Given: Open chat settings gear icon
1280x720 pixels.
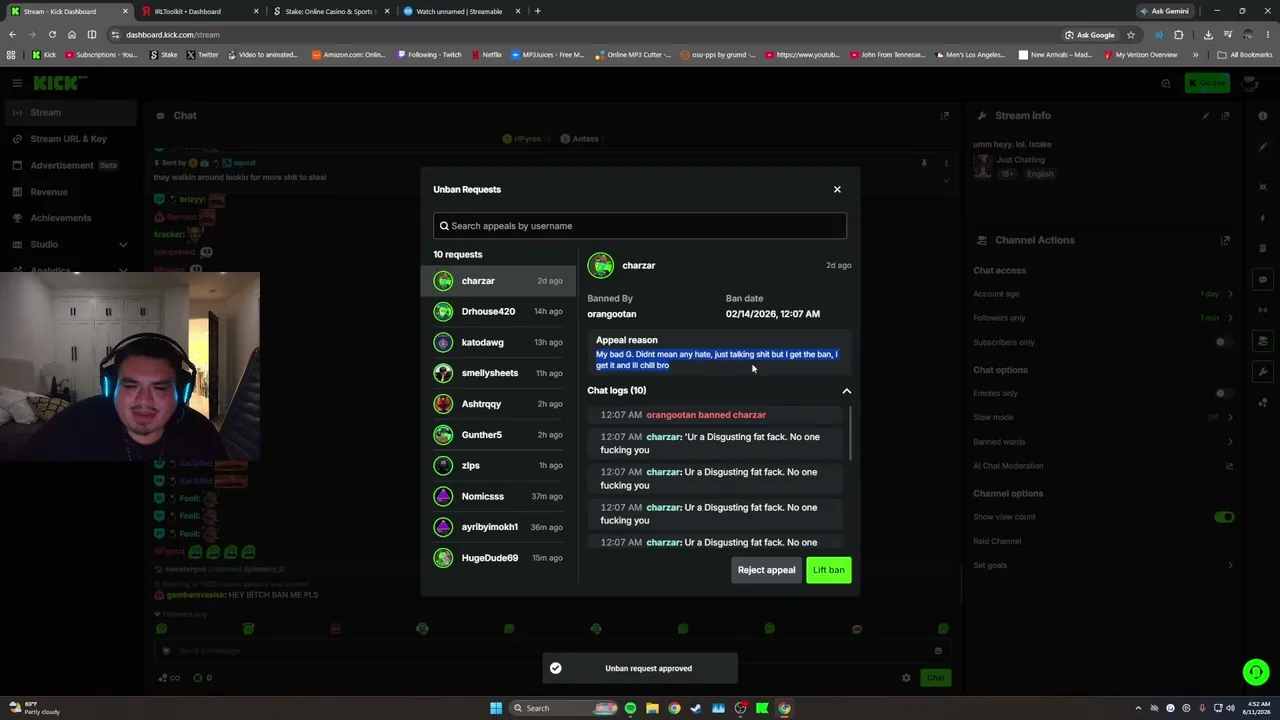Looking at the screenshot, I should click(x=906, y=678).
